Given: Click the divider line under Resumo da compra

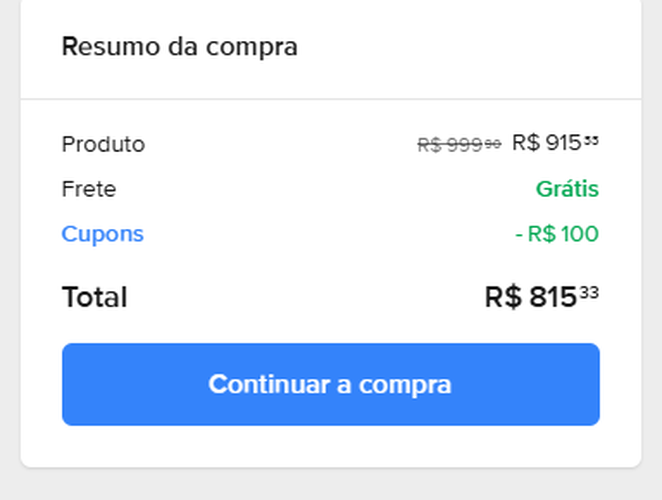Looking at the screenshot, I should coord(330,99).
